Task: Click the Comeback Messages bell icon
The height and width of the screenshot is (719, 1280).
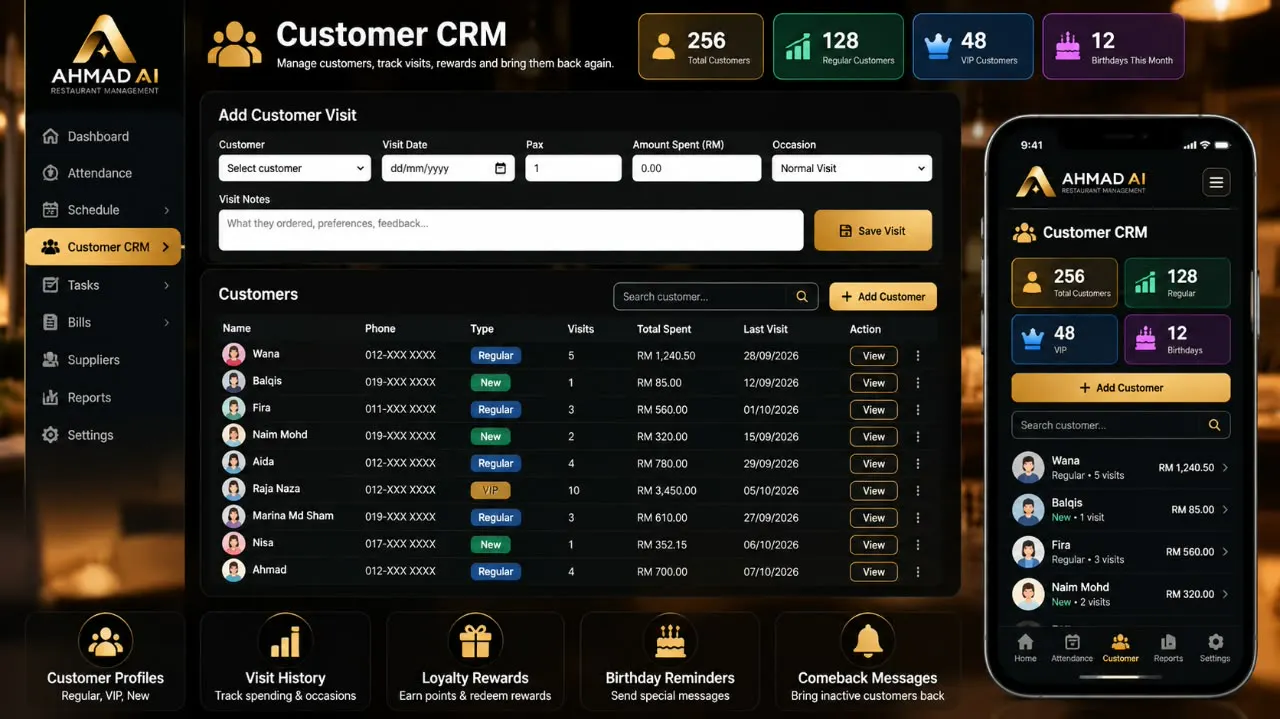Action: point(867,642)
